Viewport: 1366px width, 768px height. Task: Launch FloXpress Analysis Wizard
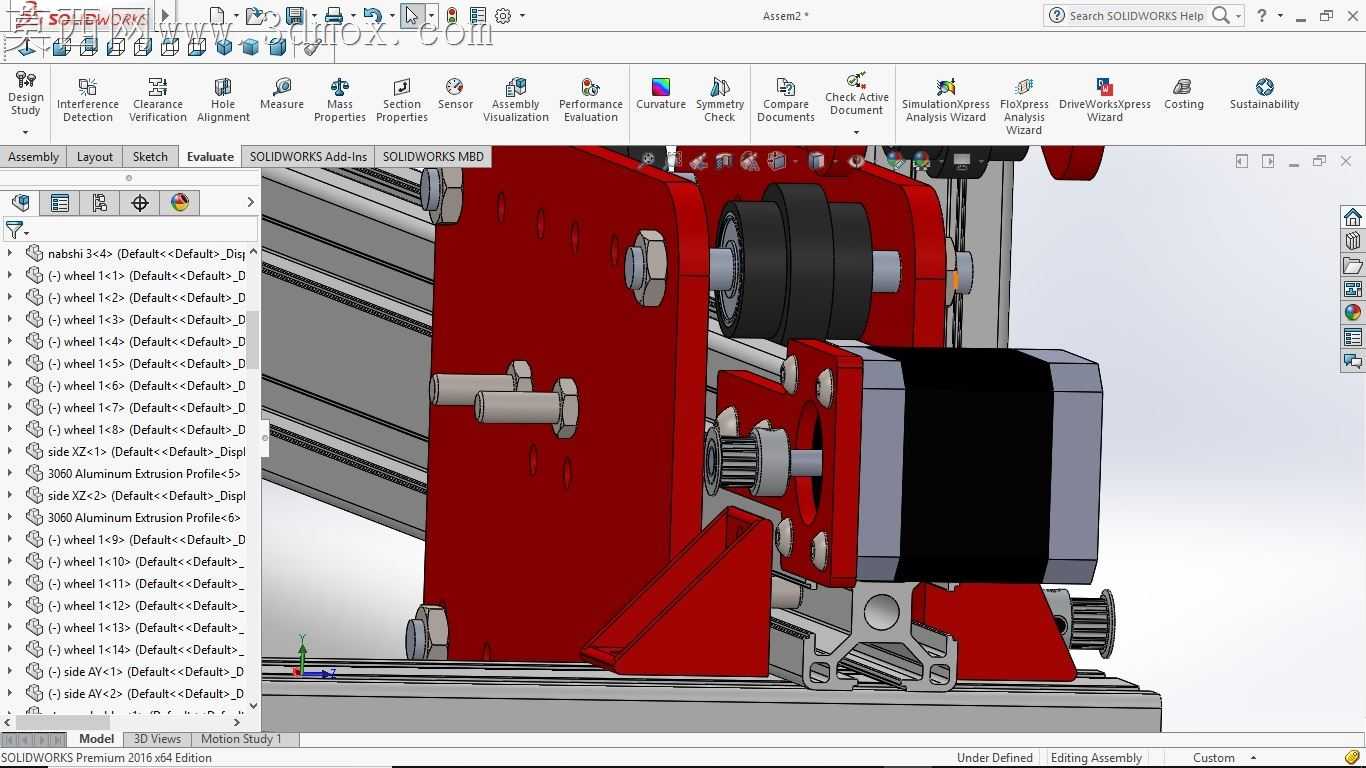click(x=1024, y=106)
